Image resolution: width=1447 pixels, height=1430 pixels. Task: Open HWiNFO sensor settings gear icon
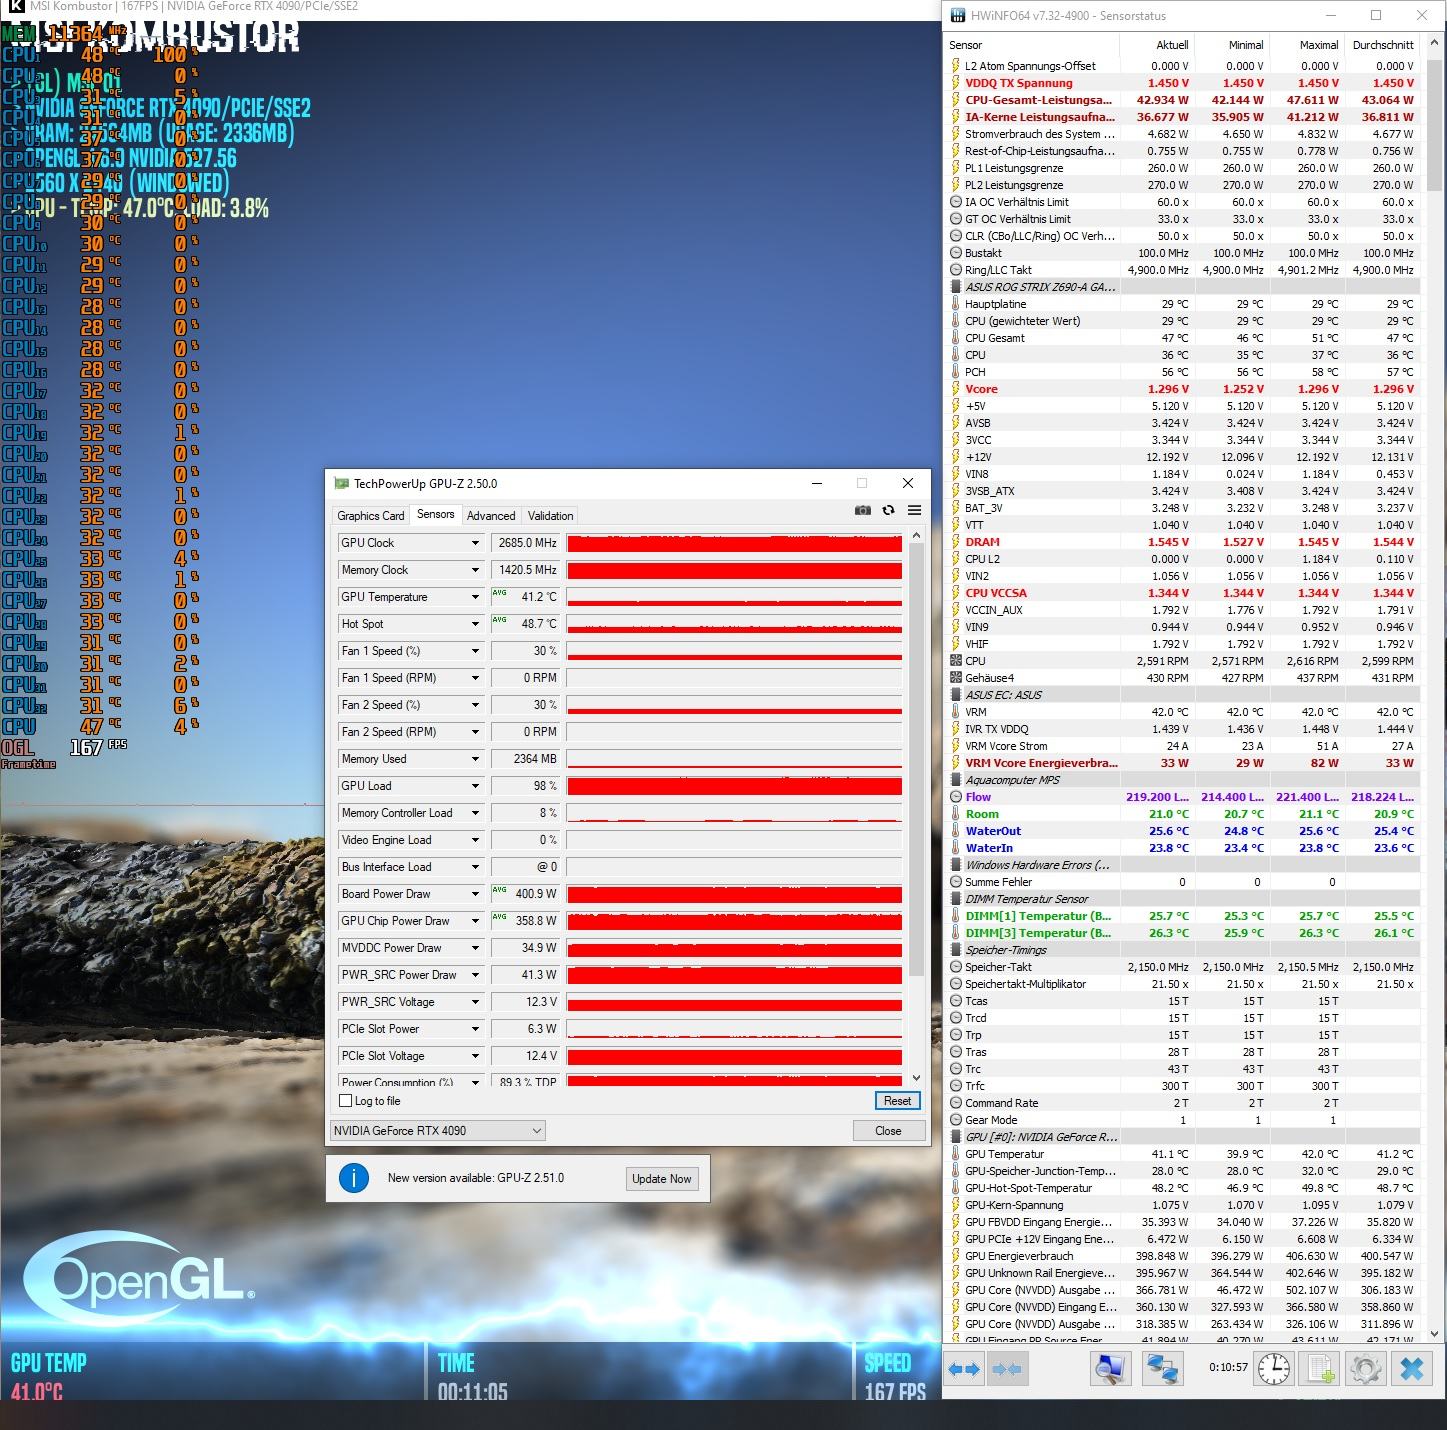1366,1369
